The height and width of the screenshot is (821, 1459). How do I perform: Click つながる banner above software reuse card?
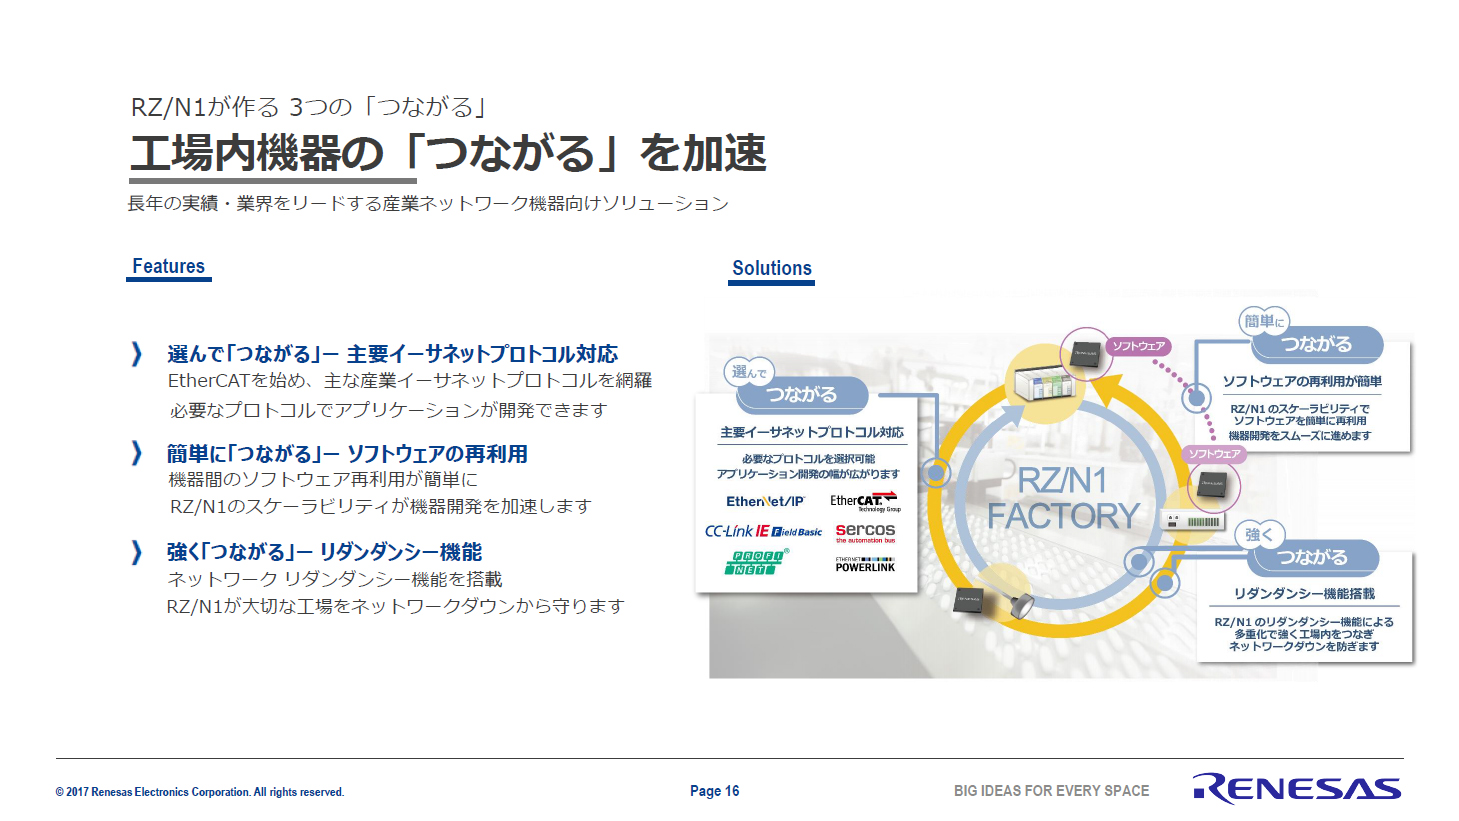tap(1317, 344)
